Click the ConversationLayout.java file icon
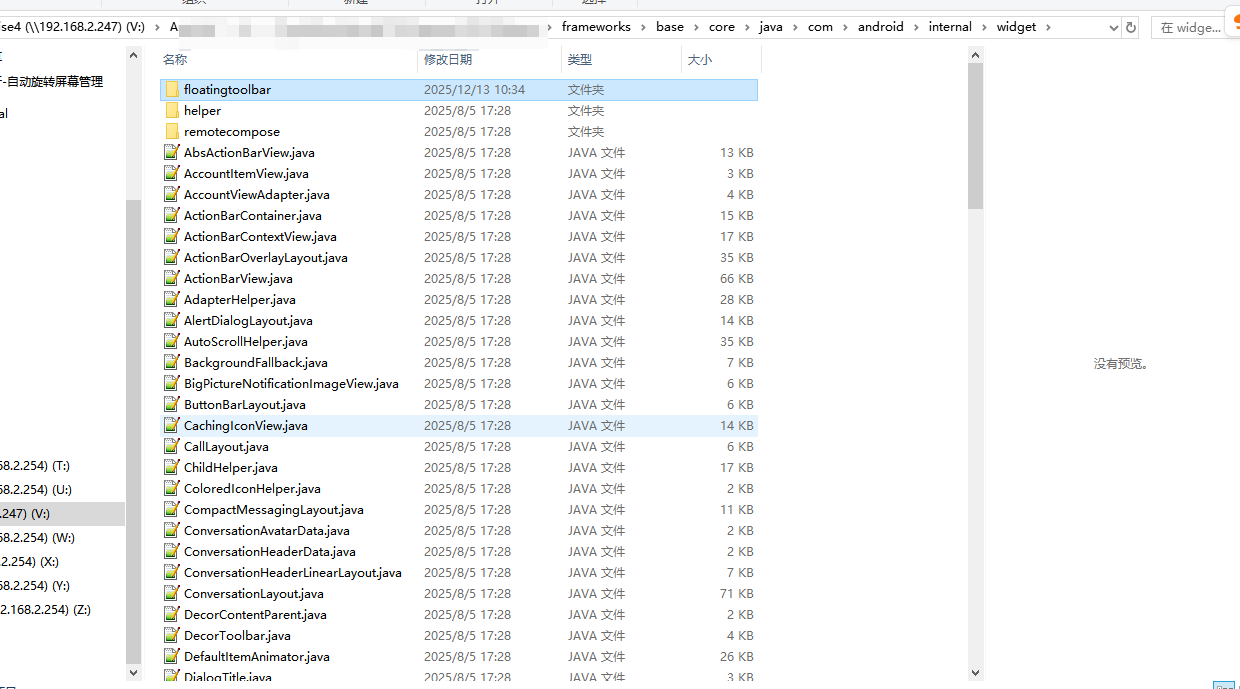Viewport: 1240px width, 689px height. coord(172,594)
